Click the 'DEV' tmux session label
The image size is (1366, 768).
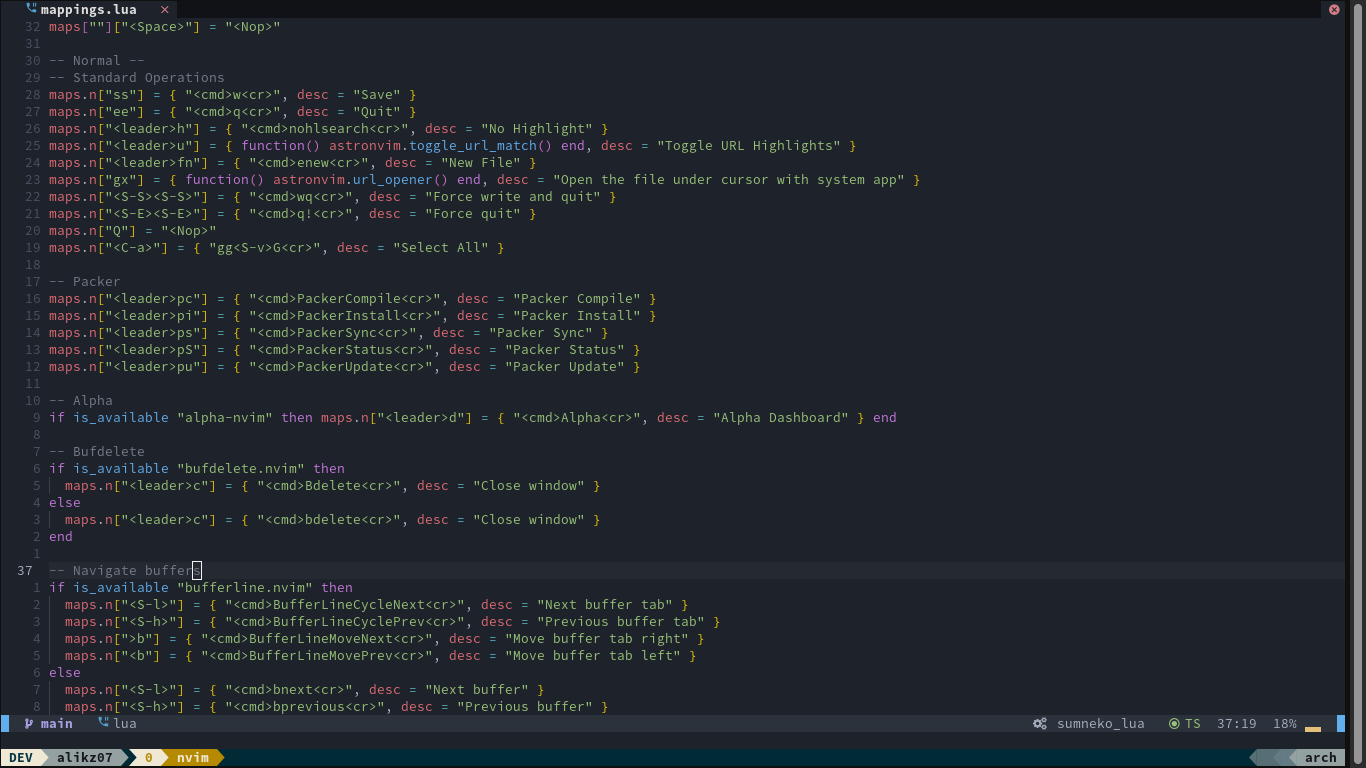[x=21, y=757]
